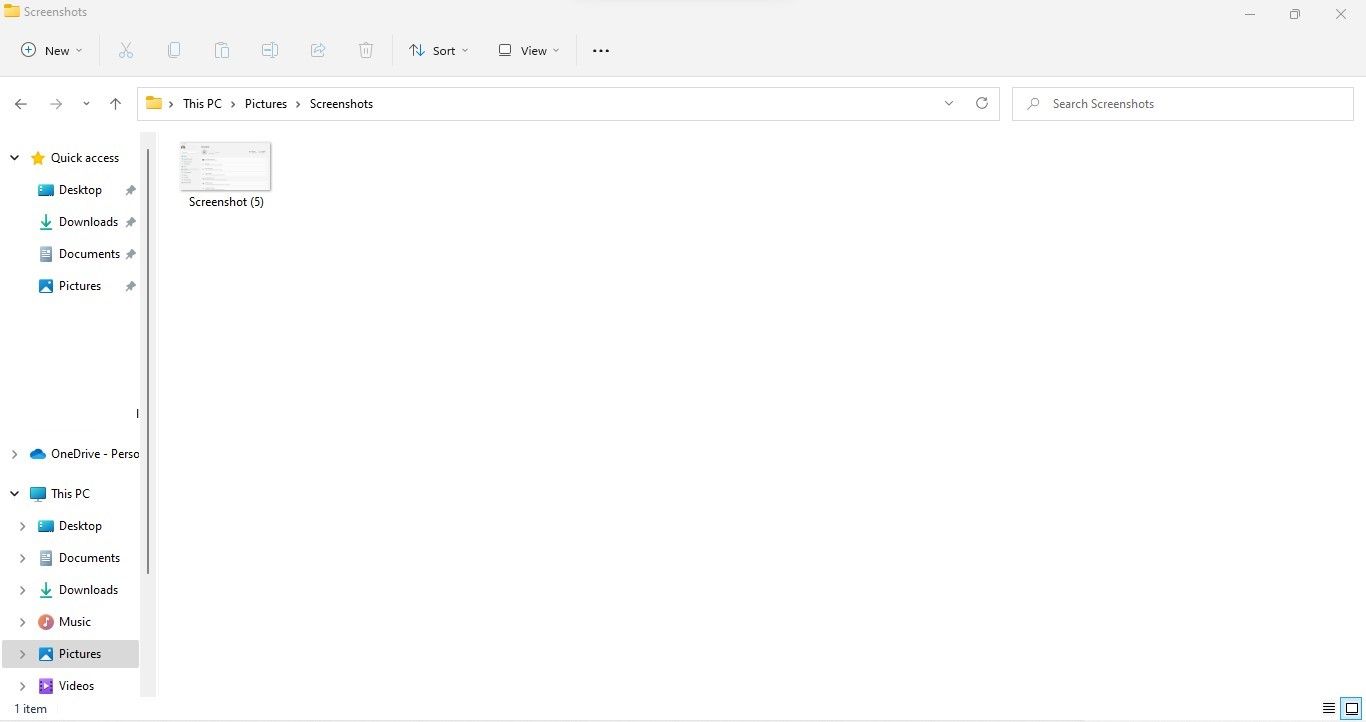The width and height of the screenshot is (1366, 722).
Task: Switch to details view icon in status bar
Action: [1329, 708]
